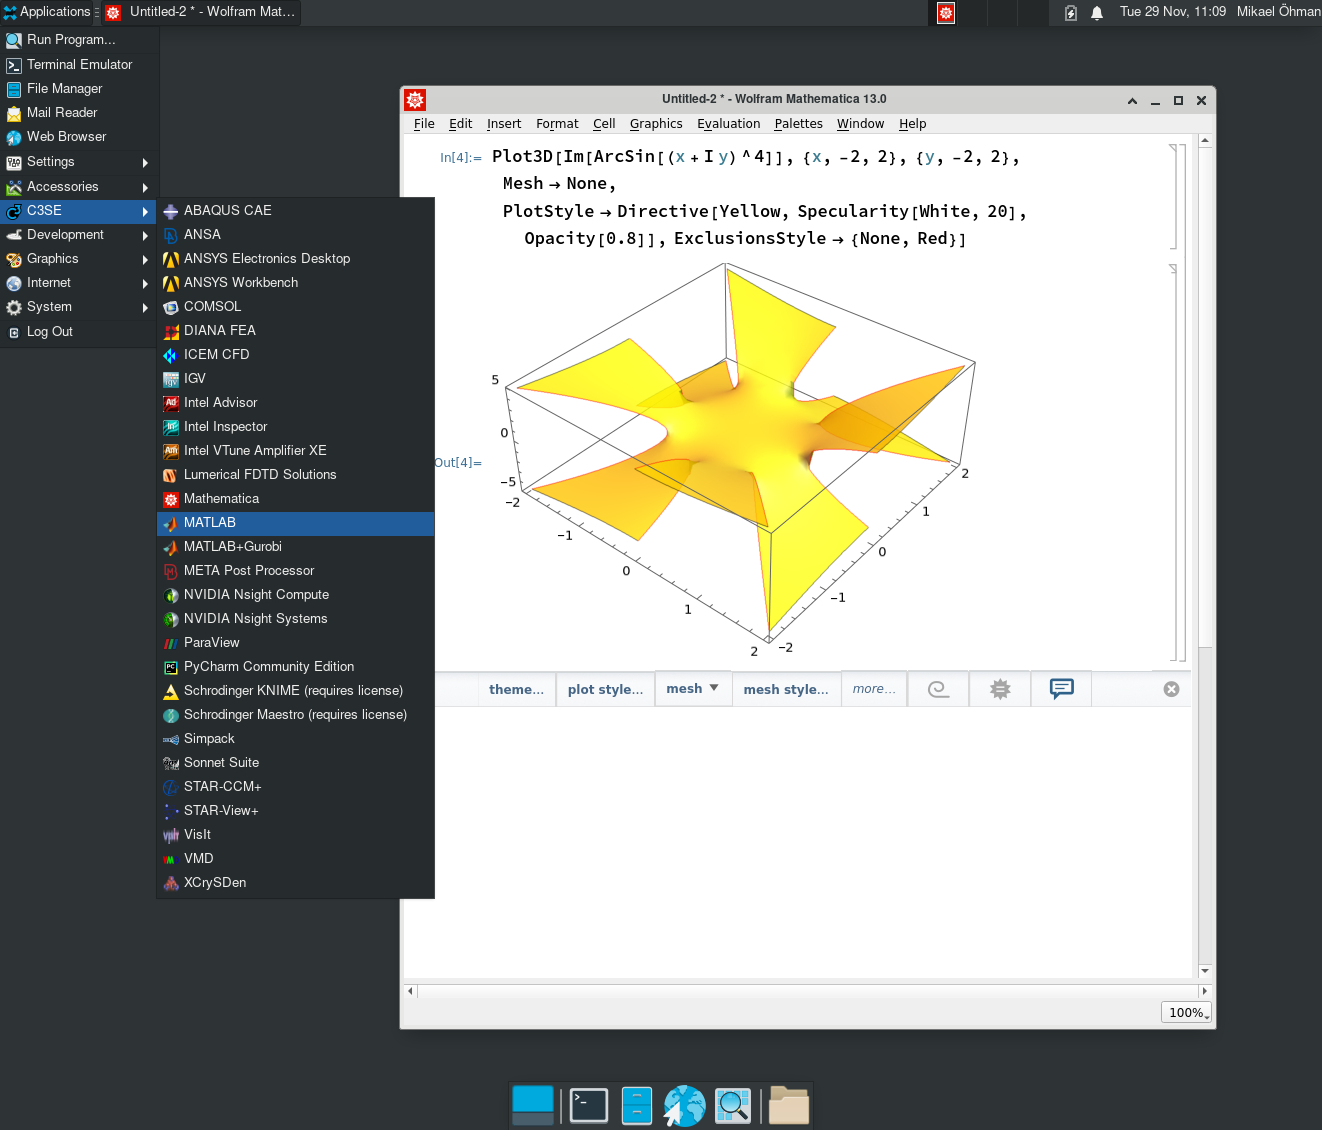The image size is (1322, 1130).
Task: Close the suggestions bar
Action: tap(1172, 689)
